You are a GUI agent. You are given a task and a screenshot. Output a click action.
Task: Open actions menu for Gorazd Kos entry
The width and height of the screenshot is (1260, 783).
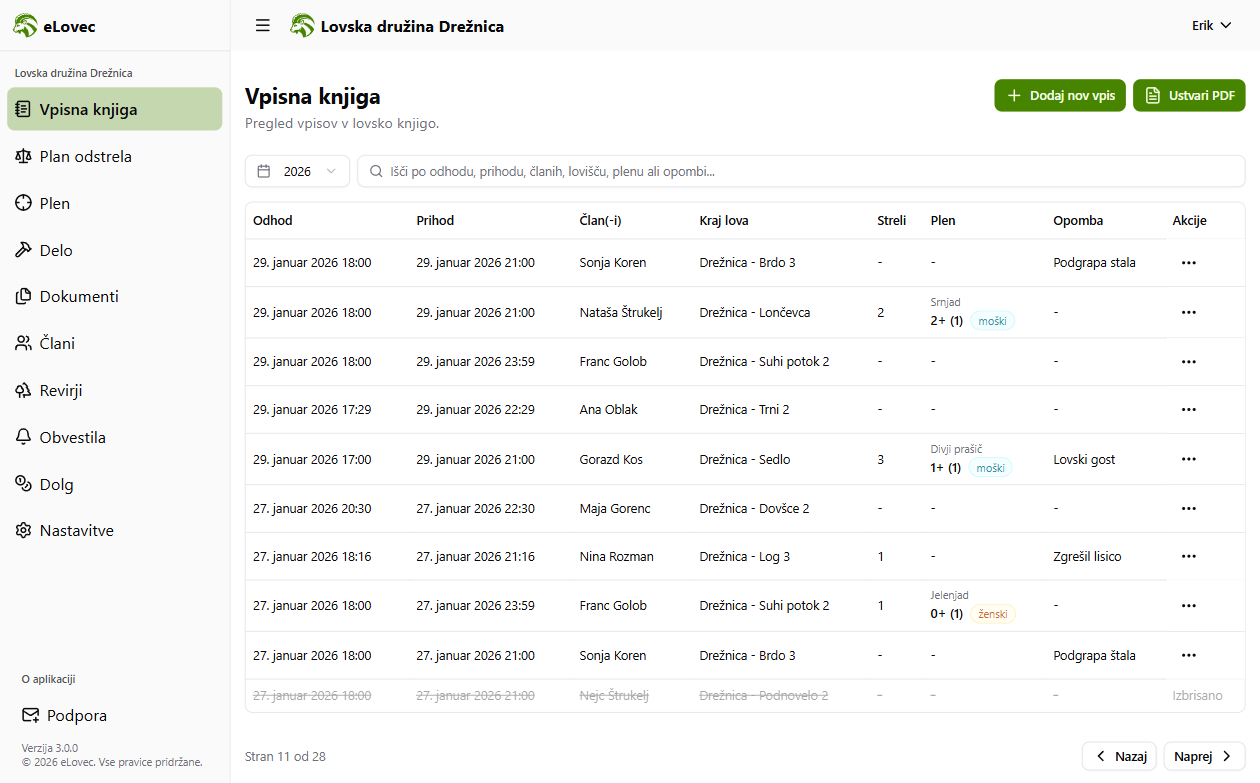coord(1188,459)
